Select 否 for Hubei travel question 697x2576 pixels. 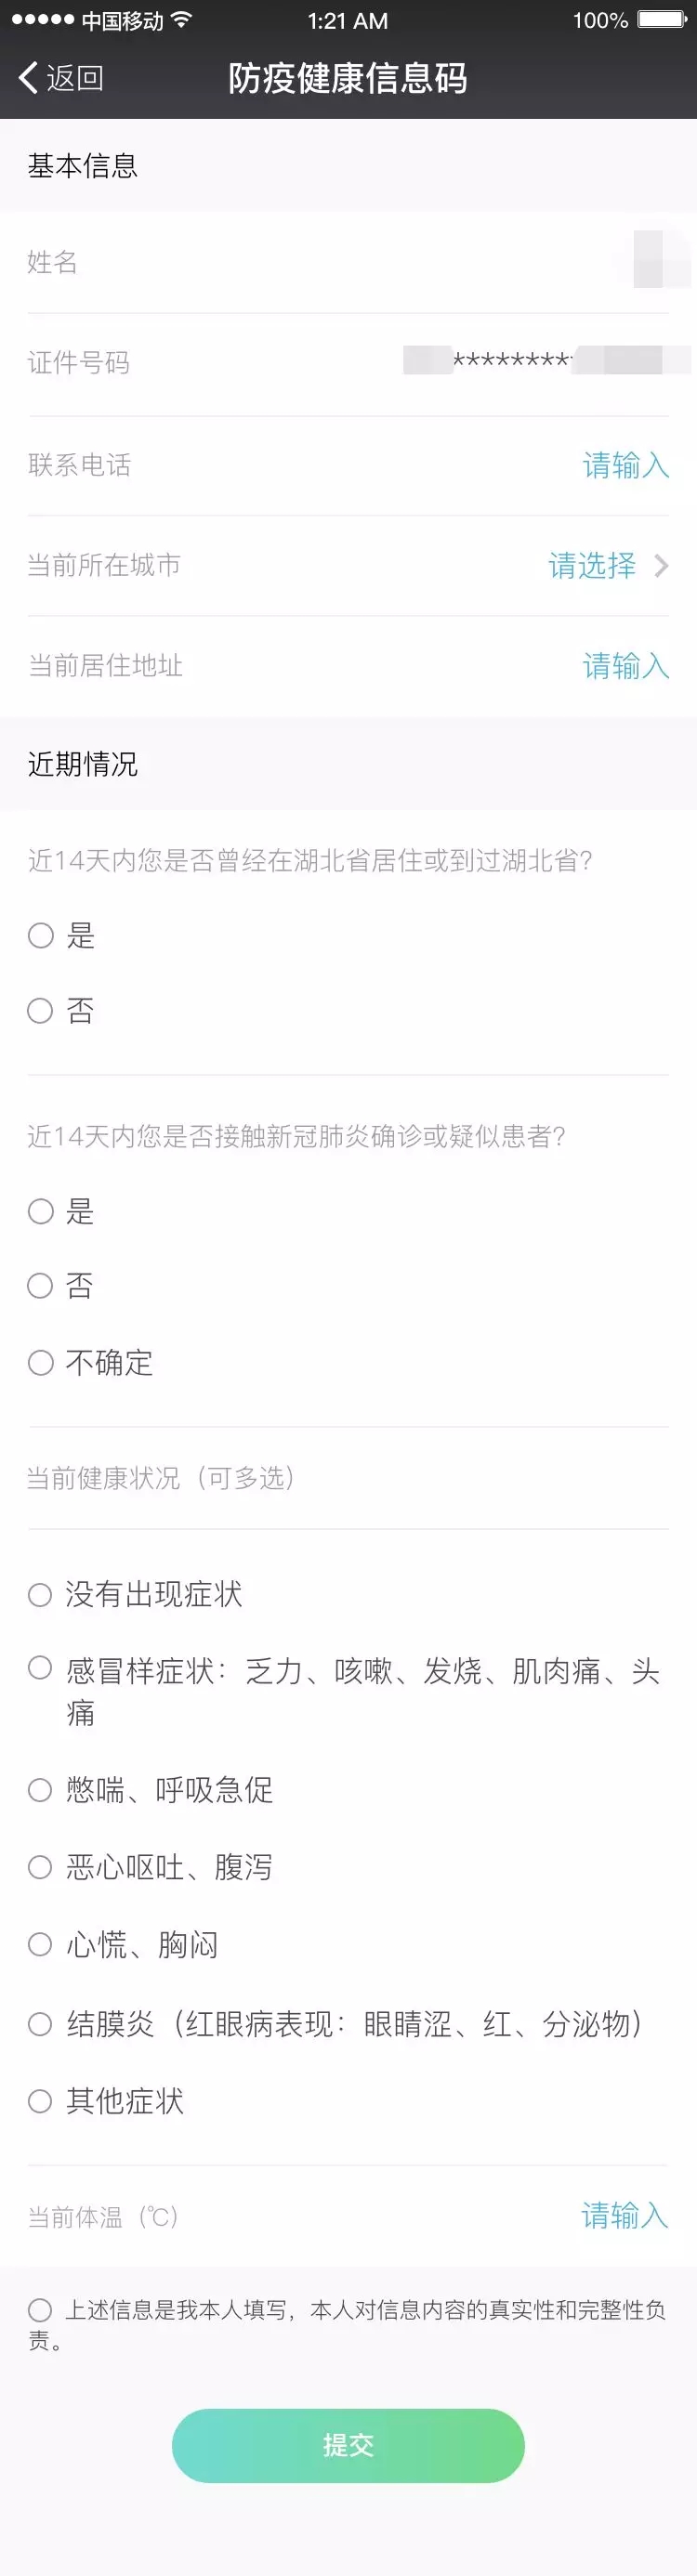(x=41, y=1011)
